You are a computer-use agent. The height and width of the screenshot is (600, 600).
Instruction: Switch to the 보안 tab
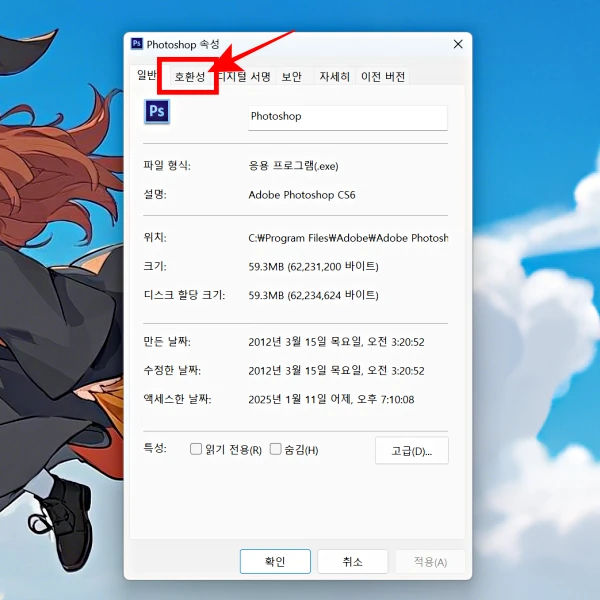[292, 77]
